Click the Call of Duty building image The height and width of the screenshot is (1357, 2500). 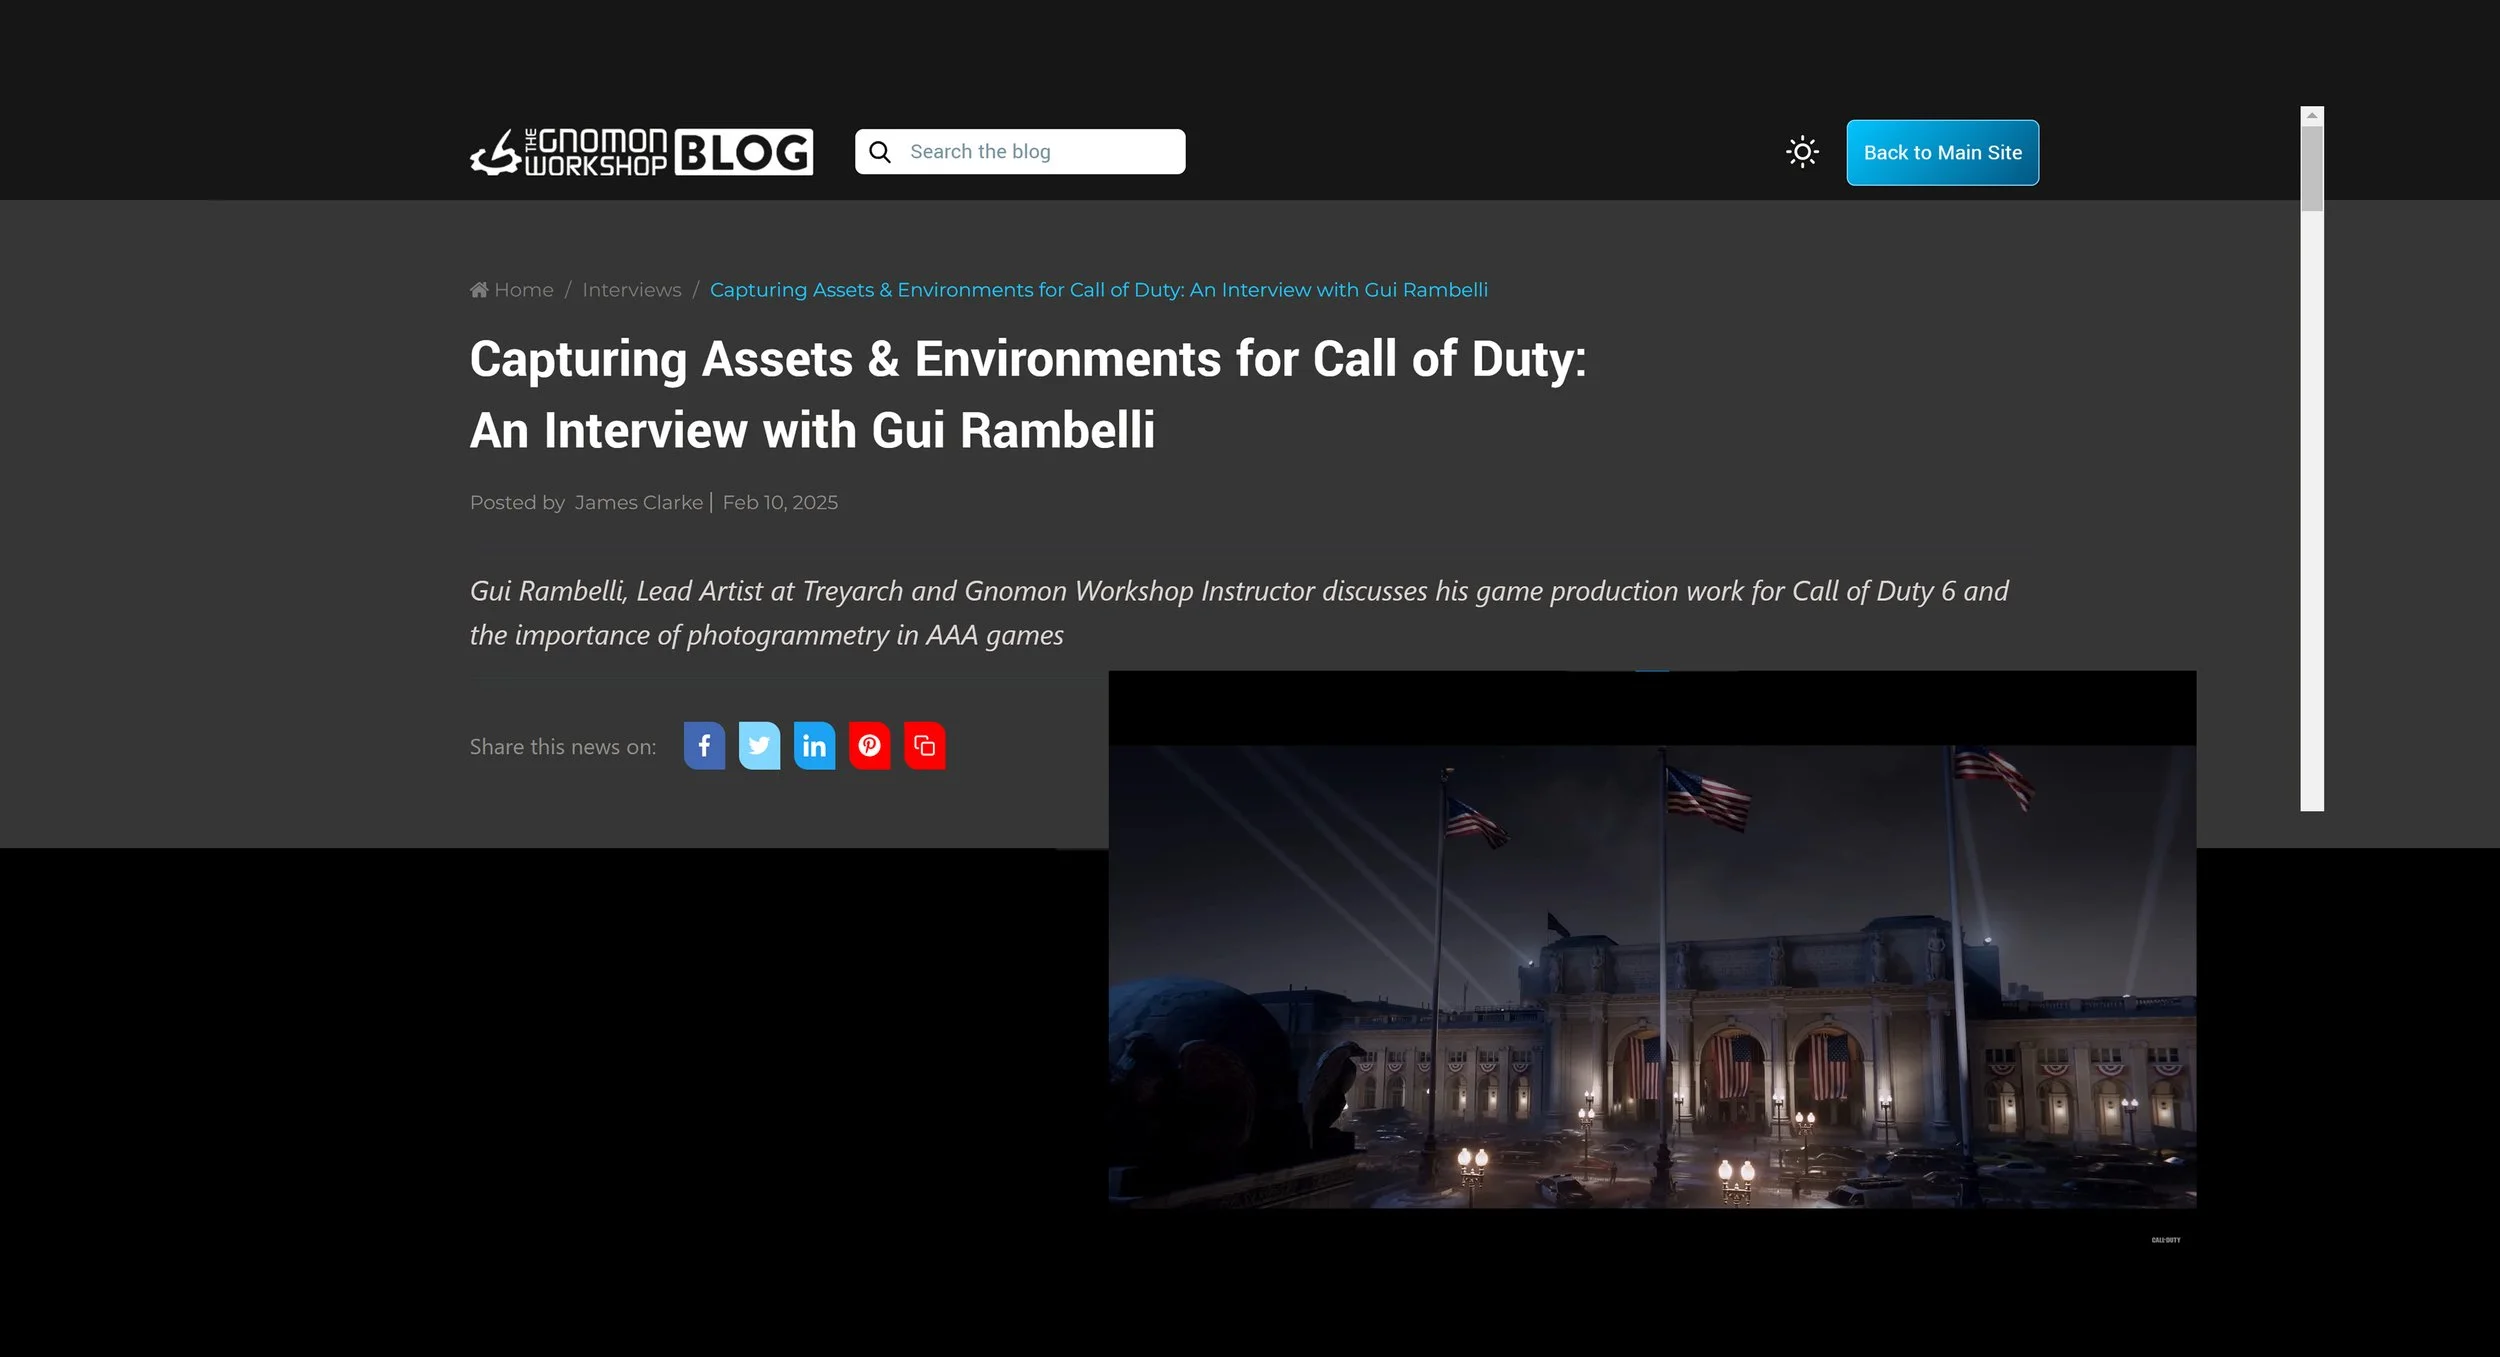coord(1652,975)
